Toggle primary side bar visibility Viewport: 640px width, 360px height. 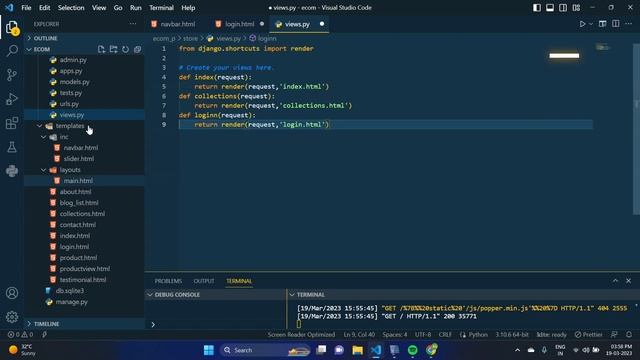point(537,8)
